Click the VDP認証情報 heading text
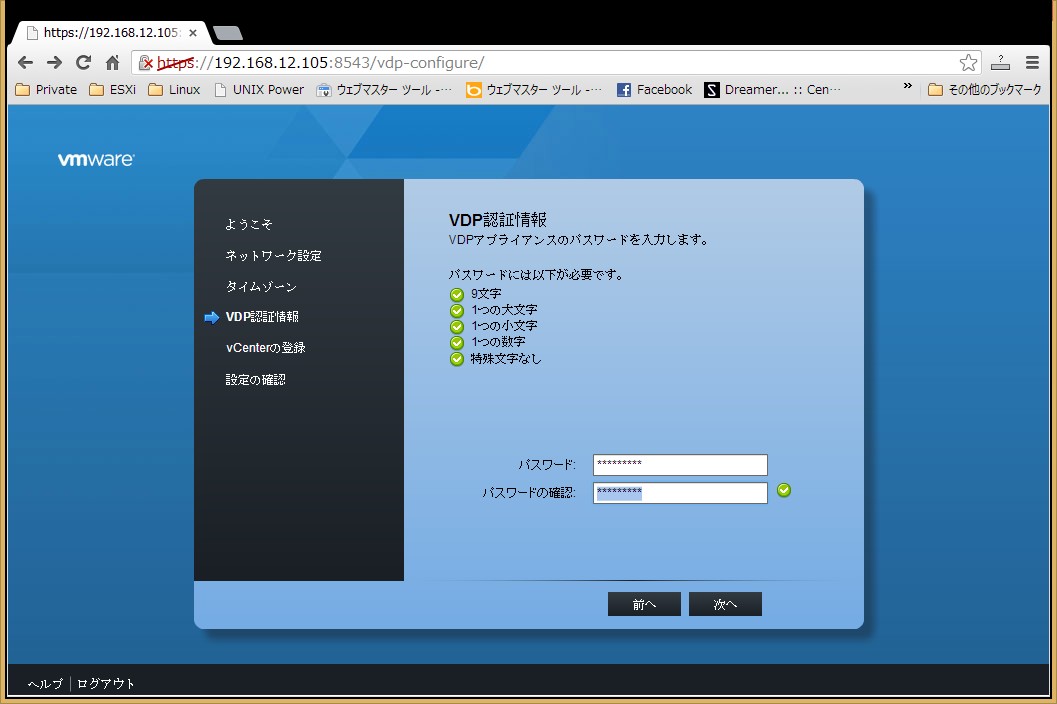The height and width of the screenshot is (704, 1057). 497,220
